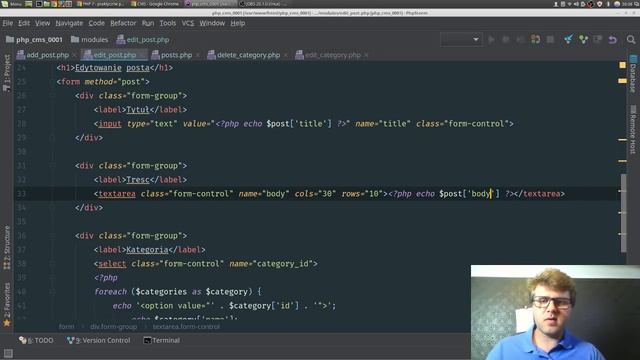Close the delete_category.php tab
The width and height of the screenshot is (640, 360).
point(286,55)
